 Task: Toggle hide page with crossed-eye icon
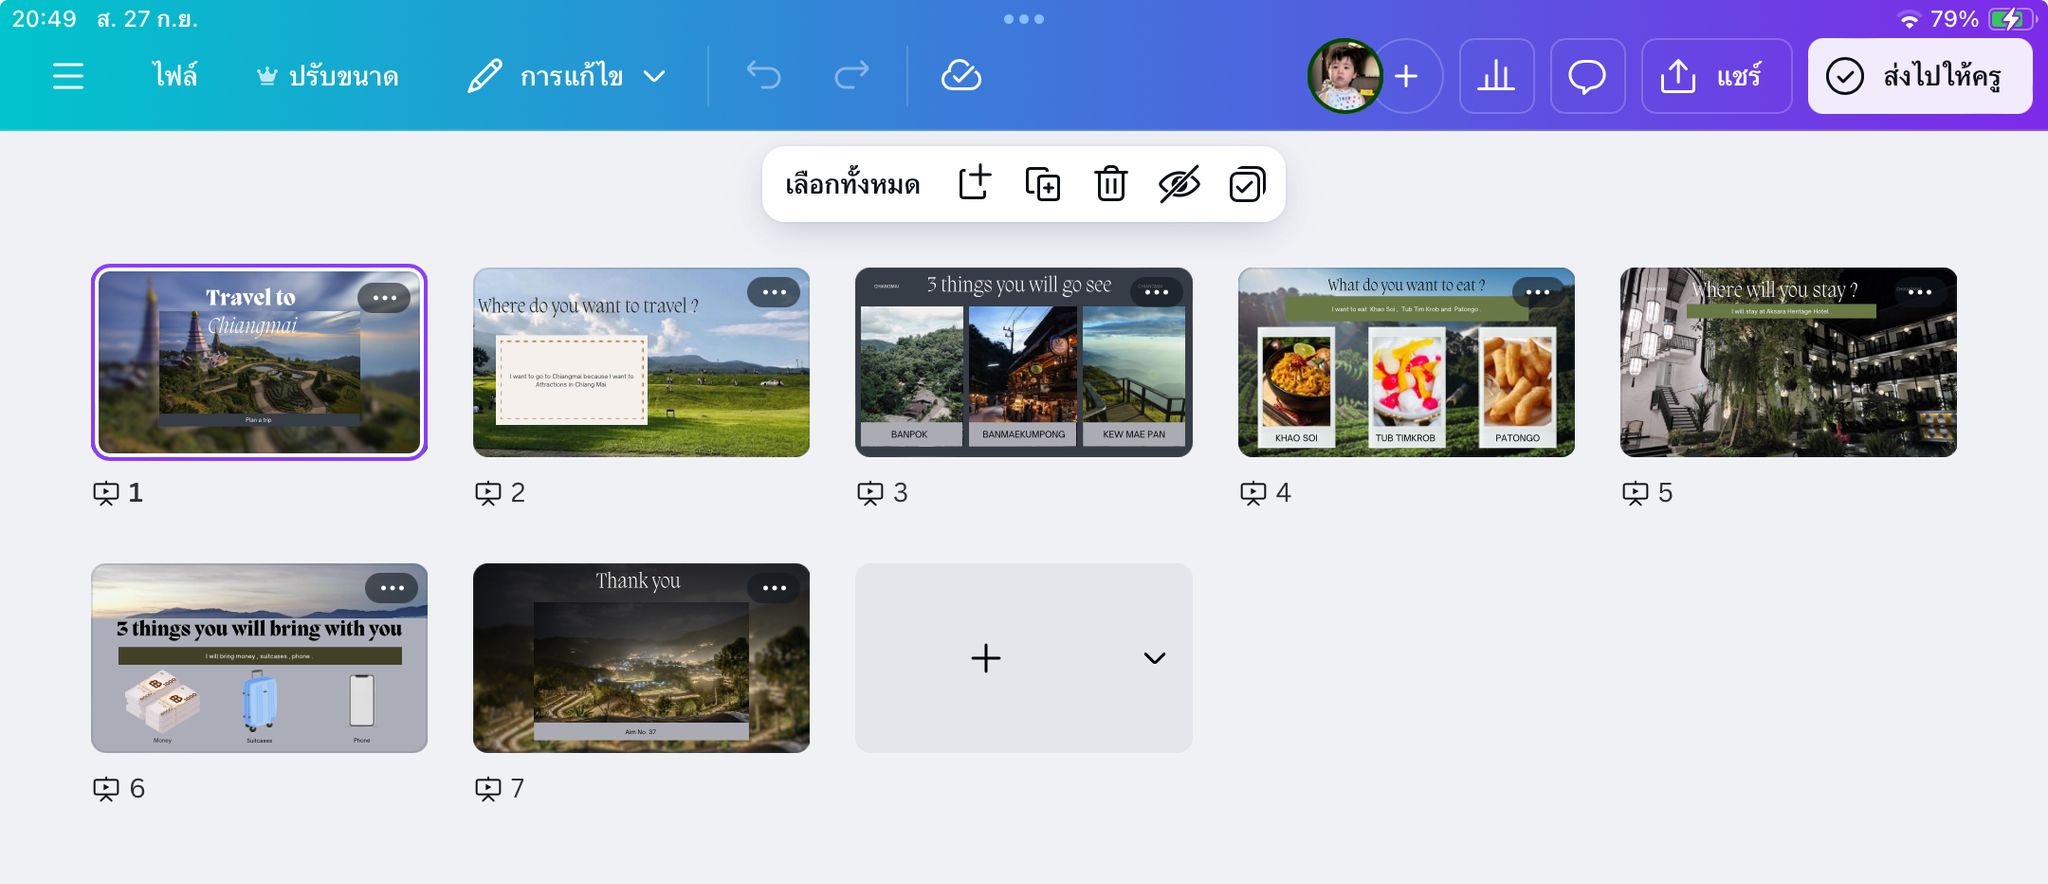(1179, 184)
